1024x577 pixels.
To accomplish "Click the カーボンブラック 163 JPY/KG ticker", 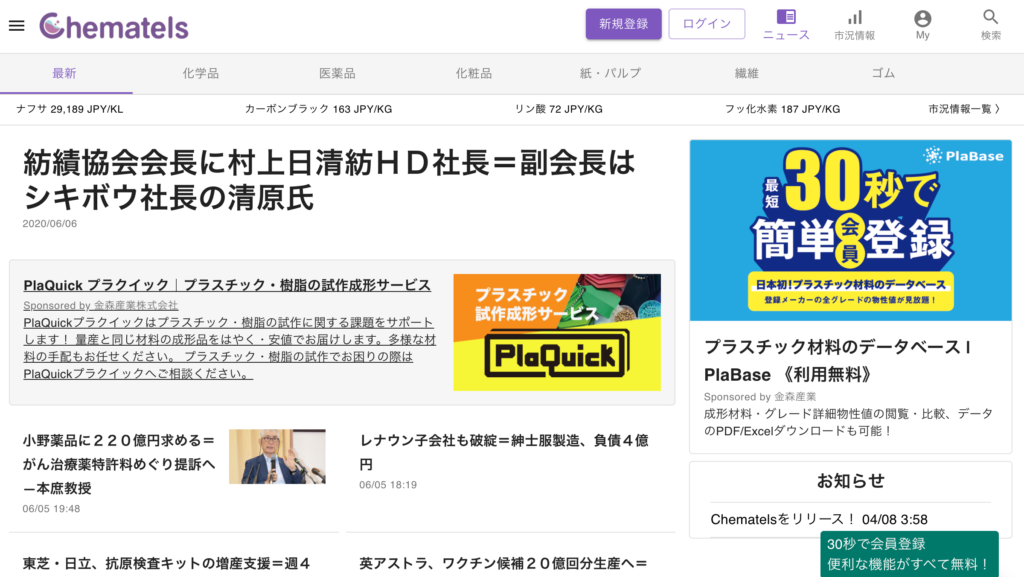I will (318, 110).
